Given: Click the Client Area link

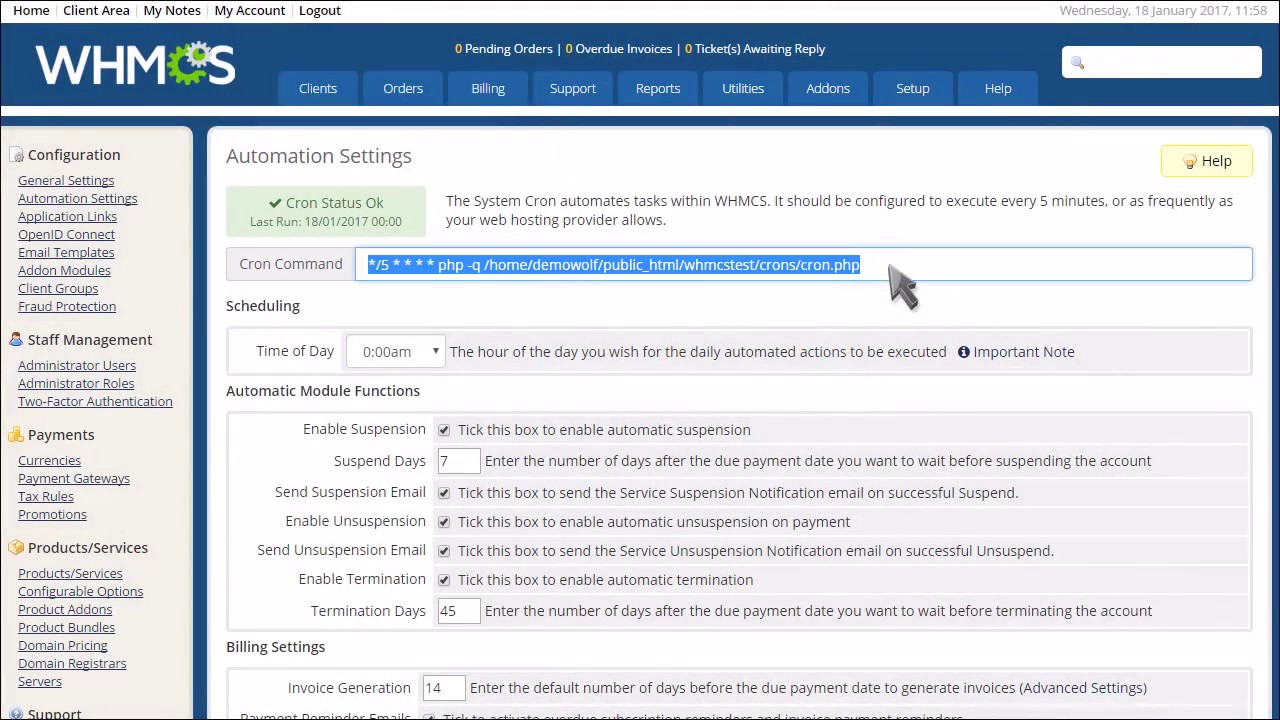Looking at the screenshot, I should click(x=96, y=10).
